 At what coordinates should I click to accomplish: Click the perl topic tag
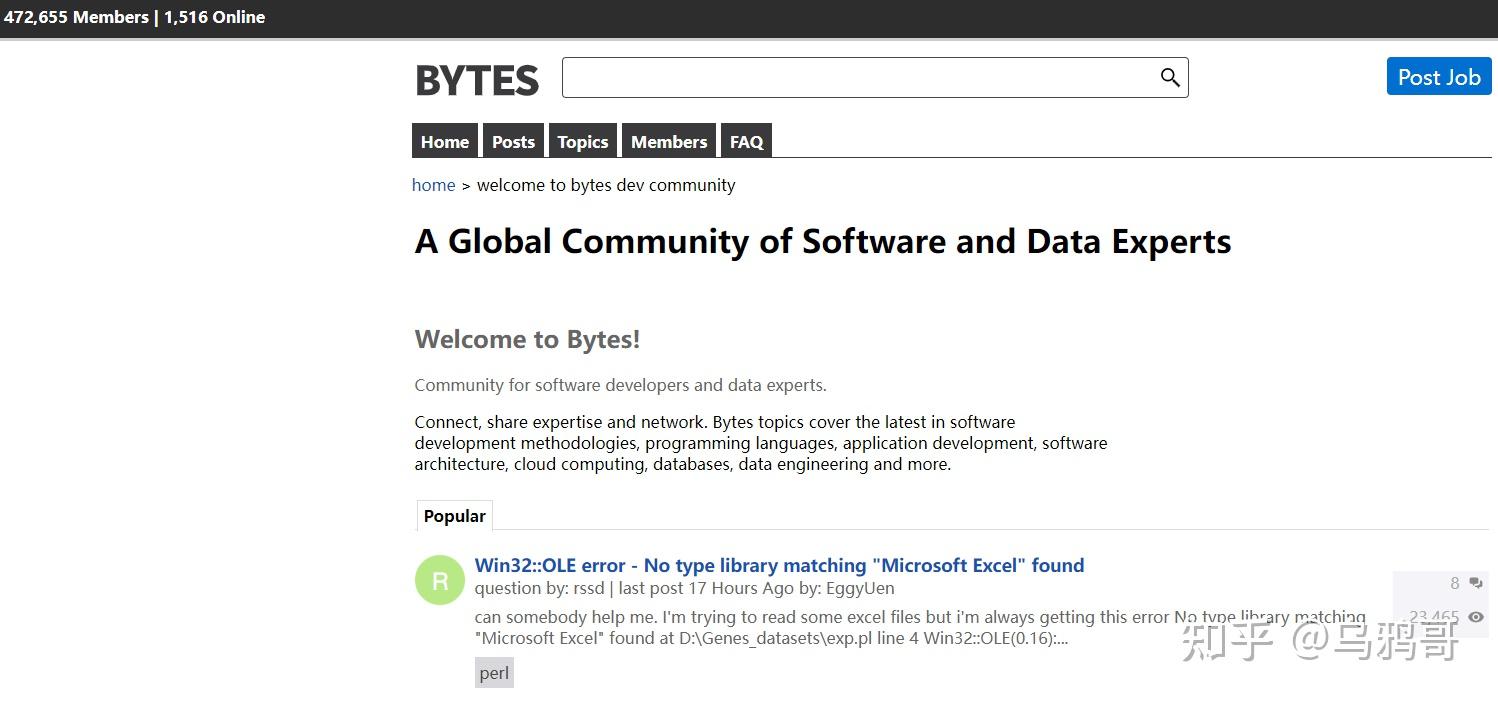click(494, 673)
